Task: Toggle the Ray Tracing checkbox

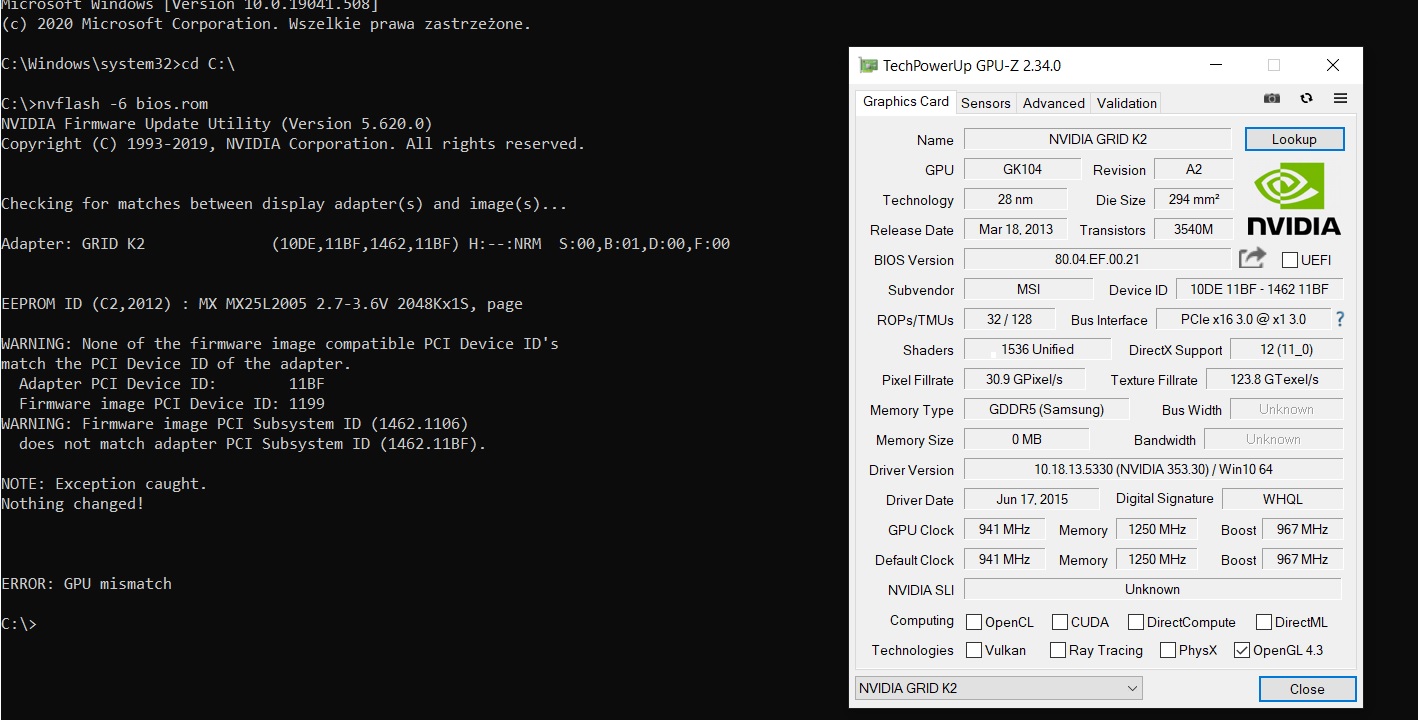Action: click(x=1058, y=650)
